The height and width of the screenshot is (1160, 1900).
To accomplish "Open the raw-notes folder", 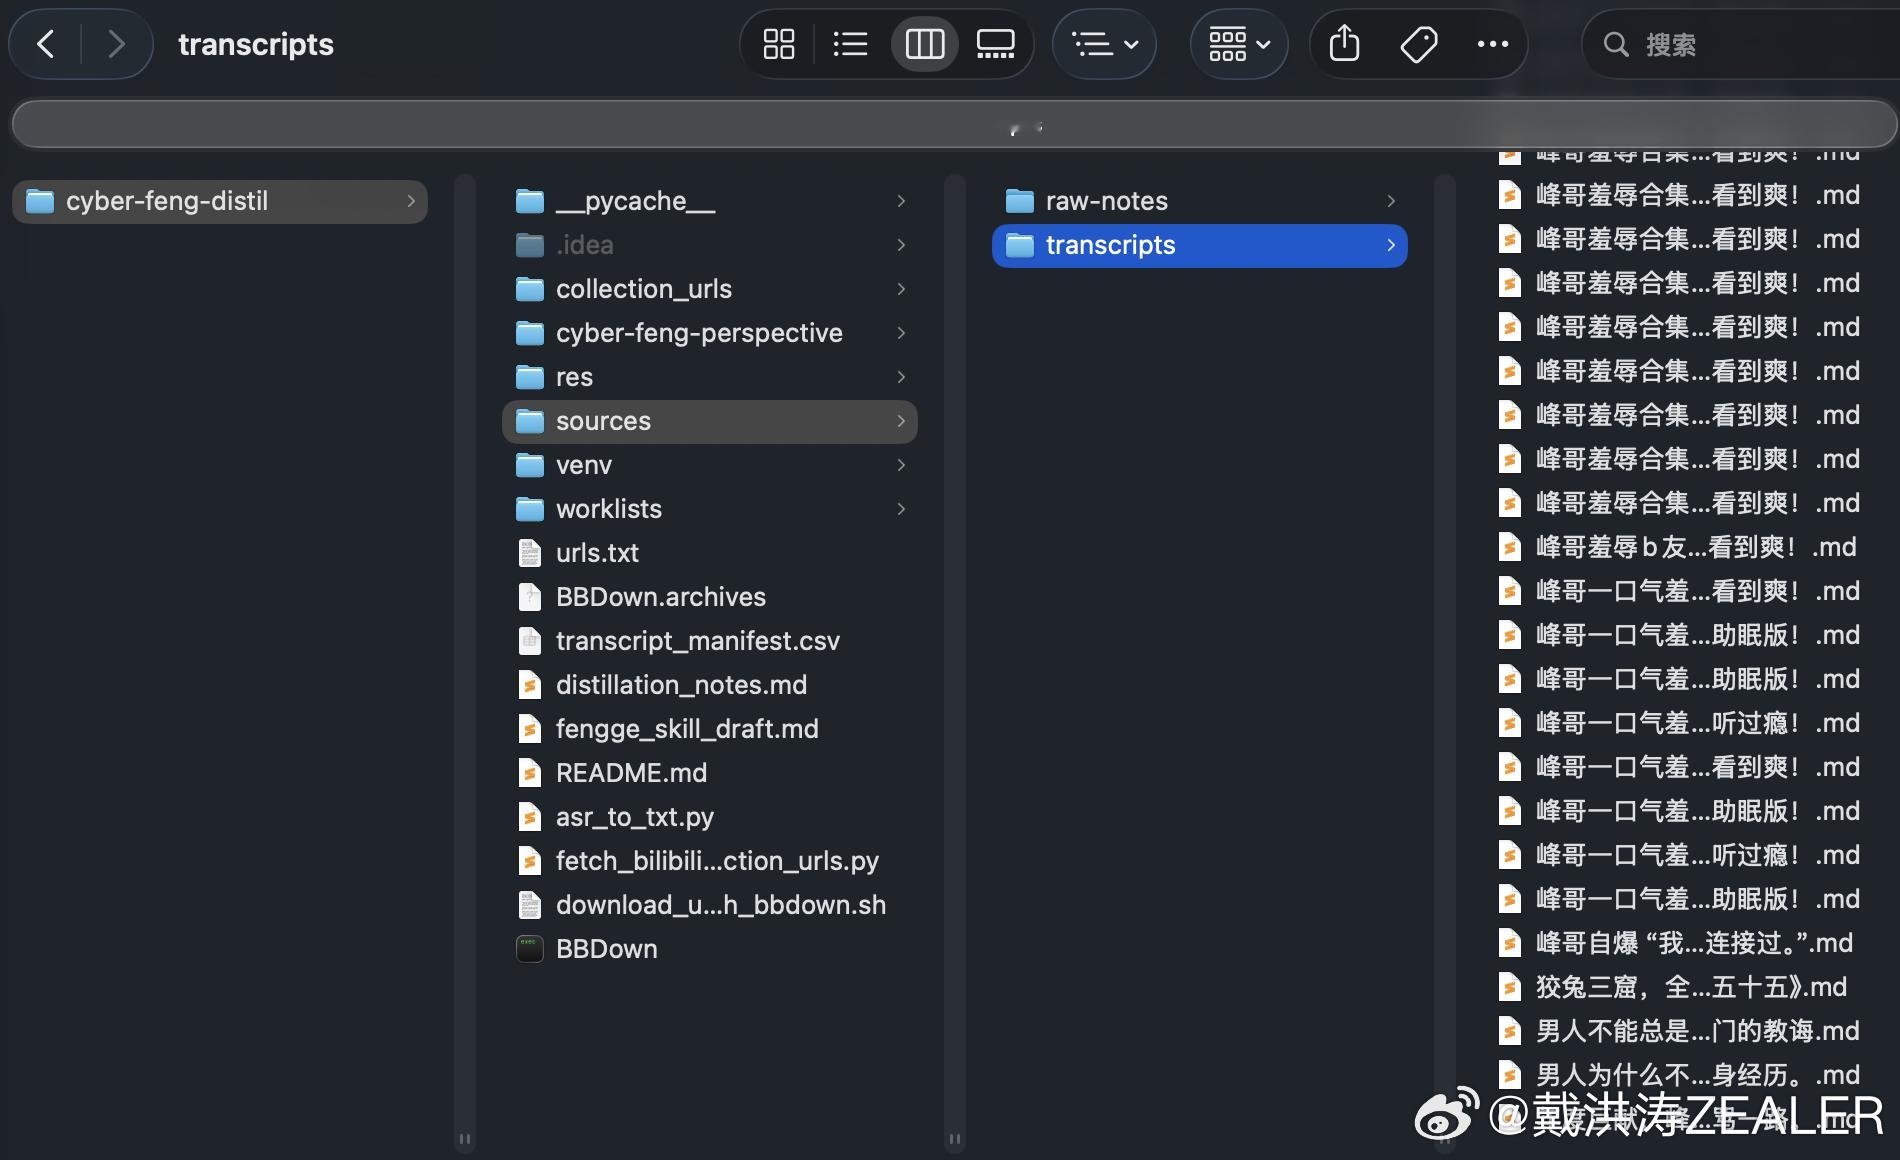I will pyautogui.click(x=1200, y=201).
